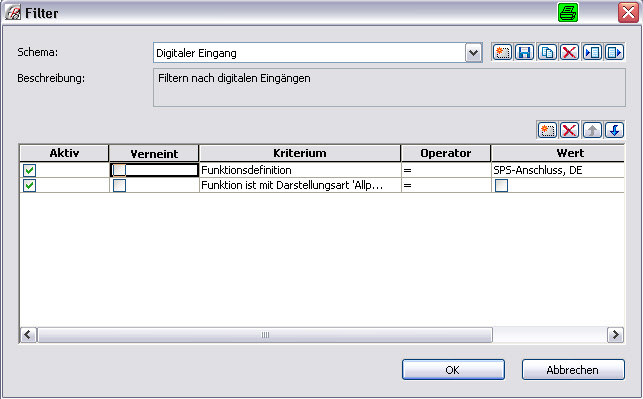Click the Kriterium column header

pyautogui.click(x=300, y=153)
